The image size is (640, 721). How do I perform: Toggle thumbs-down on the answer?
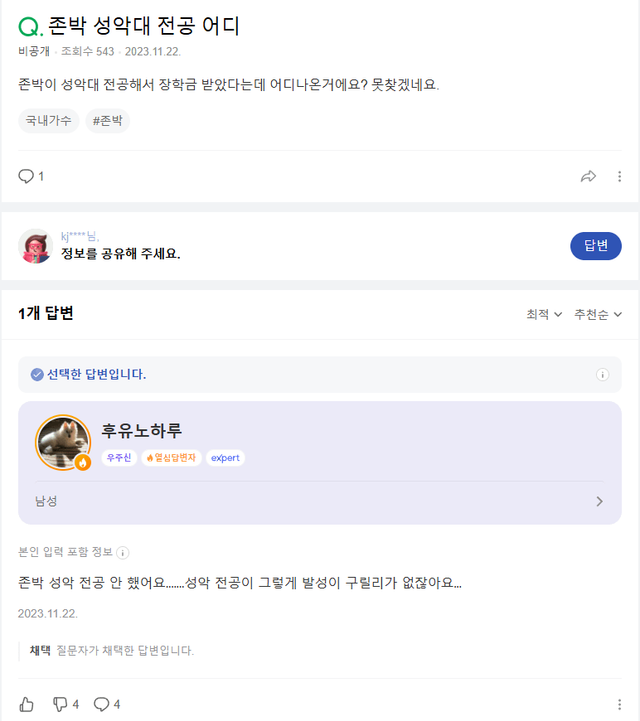(60, 704)
